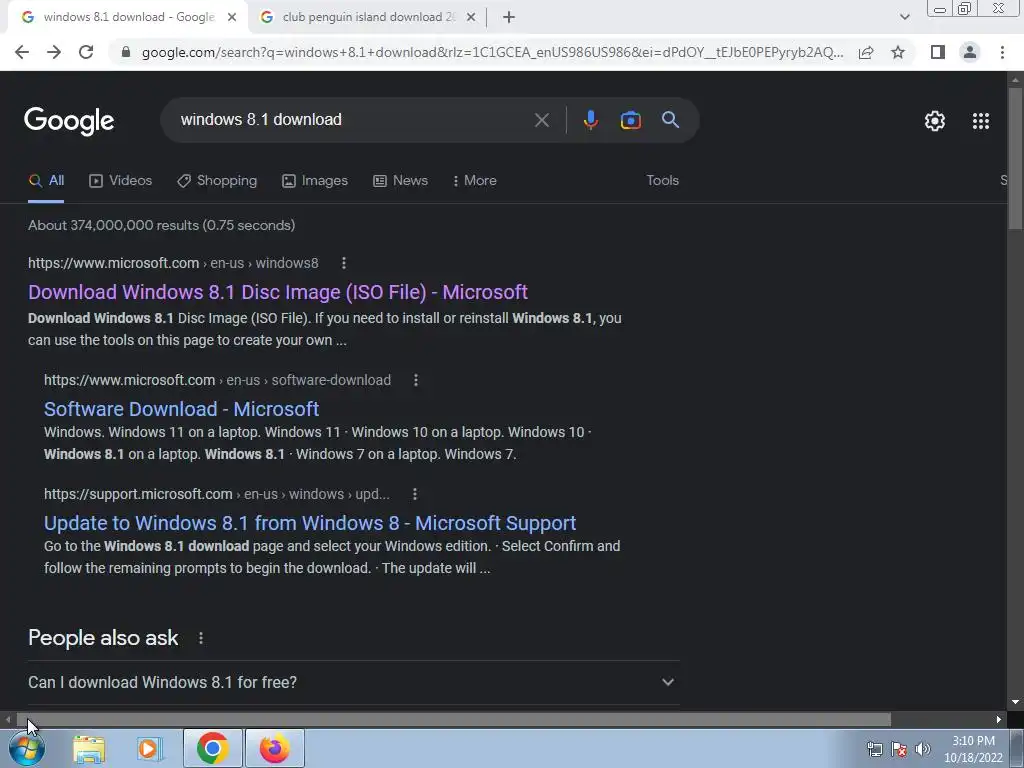Open Download Windows 8.1 Disc Image link
Viewport: 1024px width, 768px height.
[278, 292]
